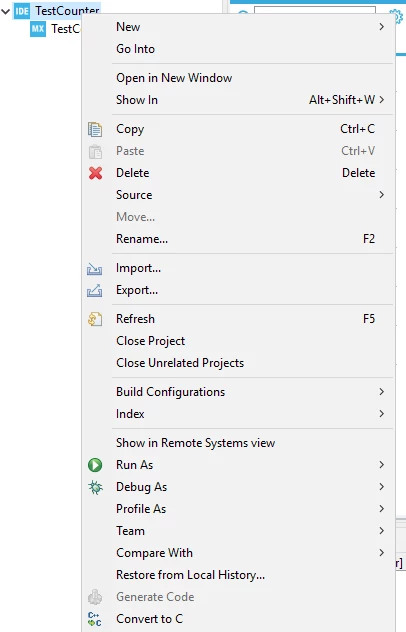Expand the New submenu arrow
Viewport: 406px width, 632px height.
381,27
